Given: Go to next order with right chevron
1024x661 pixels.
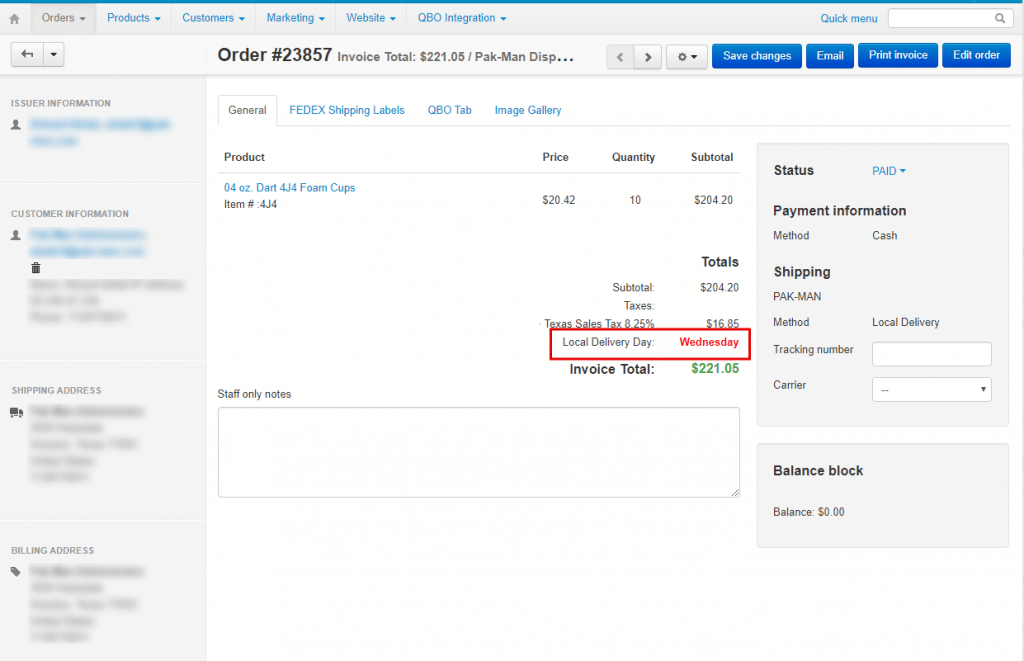Looking at the screenshot, I should pyautogui.click(x=648, y=57).
